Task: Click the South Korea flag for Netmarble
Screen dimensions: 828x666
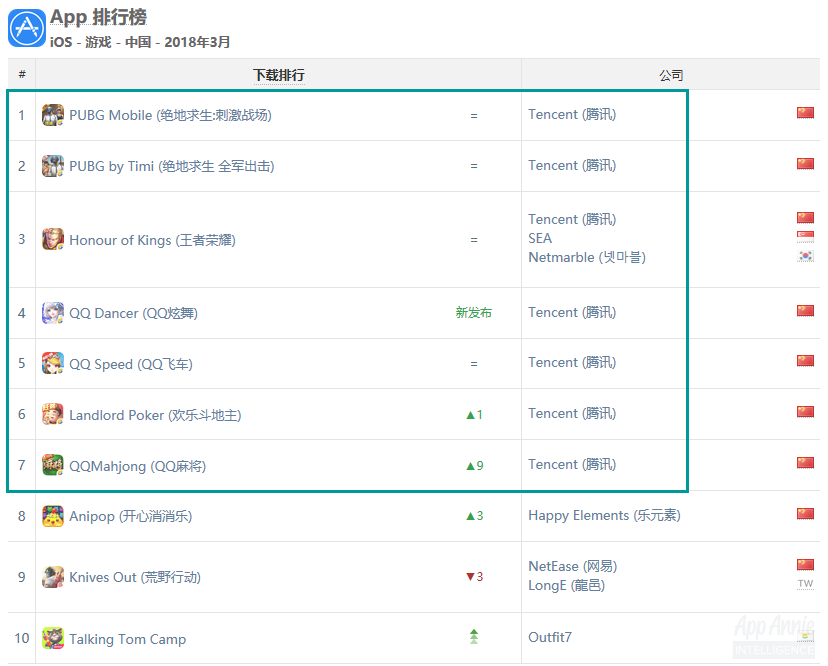Action: tap(805, 257)
